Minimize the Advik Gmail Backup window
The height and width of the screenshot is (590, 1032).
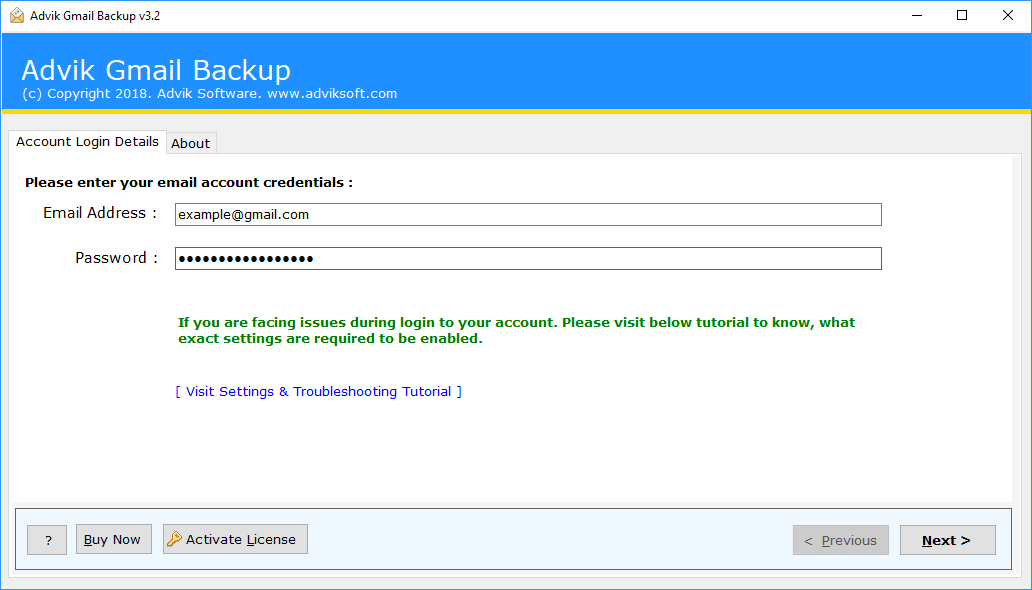click(917, 16)
